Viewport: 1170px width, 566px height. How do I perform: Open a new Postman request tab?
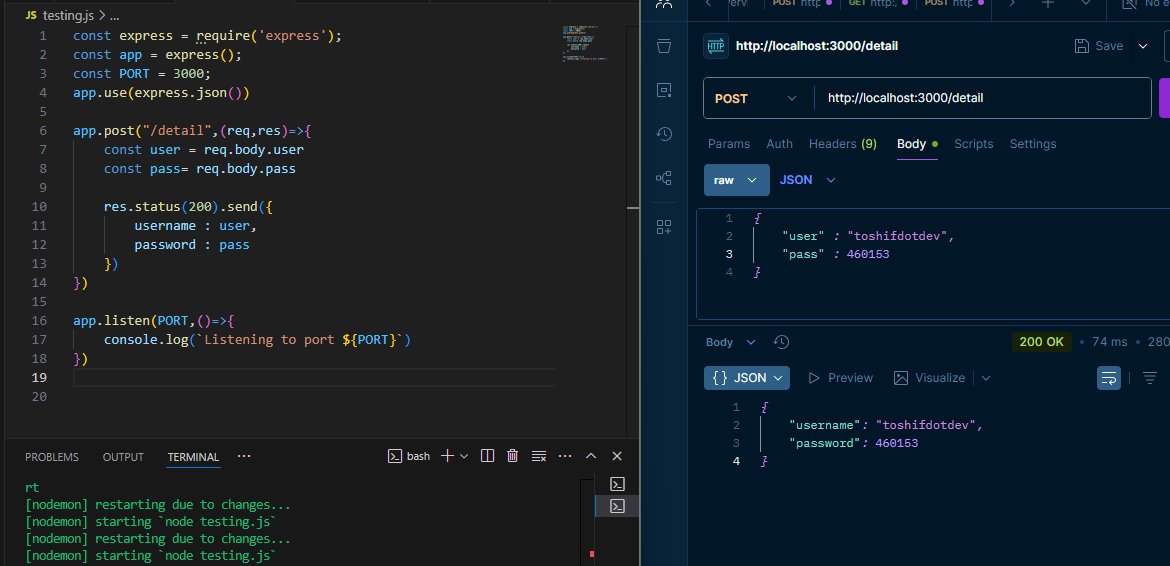tap(1048, 4)
